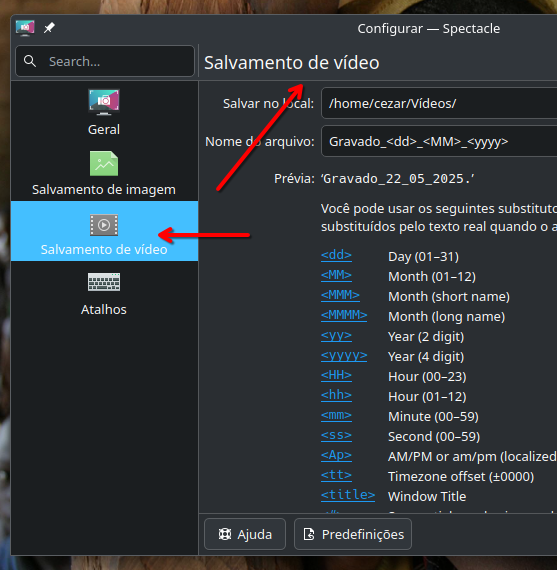557x570 pixels.
Task: Focus the Search settings field
Action: [x=105, y=61]
